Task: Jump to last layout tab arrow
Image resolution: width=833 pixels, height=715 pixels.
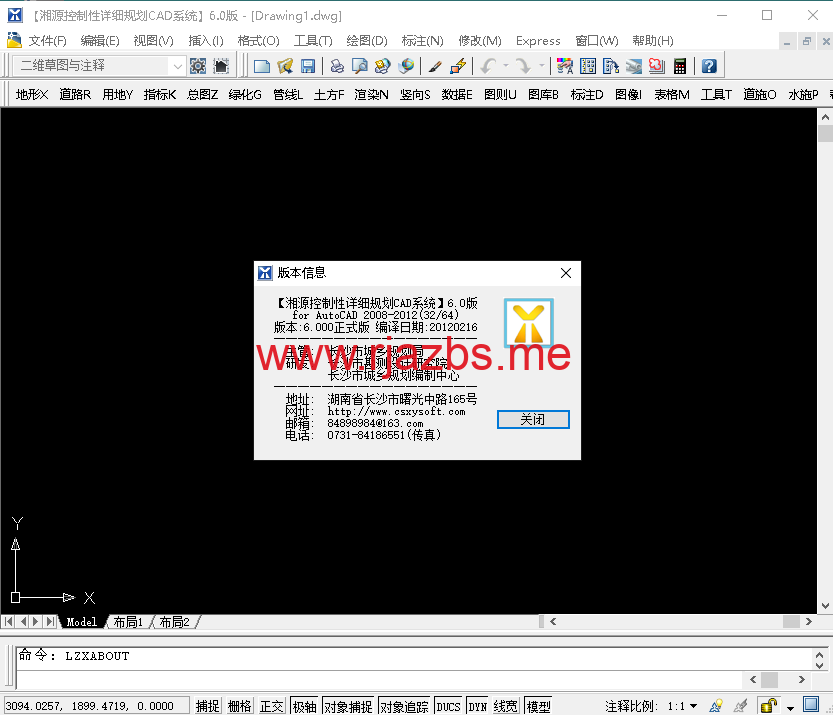Action: coord(50,622)
